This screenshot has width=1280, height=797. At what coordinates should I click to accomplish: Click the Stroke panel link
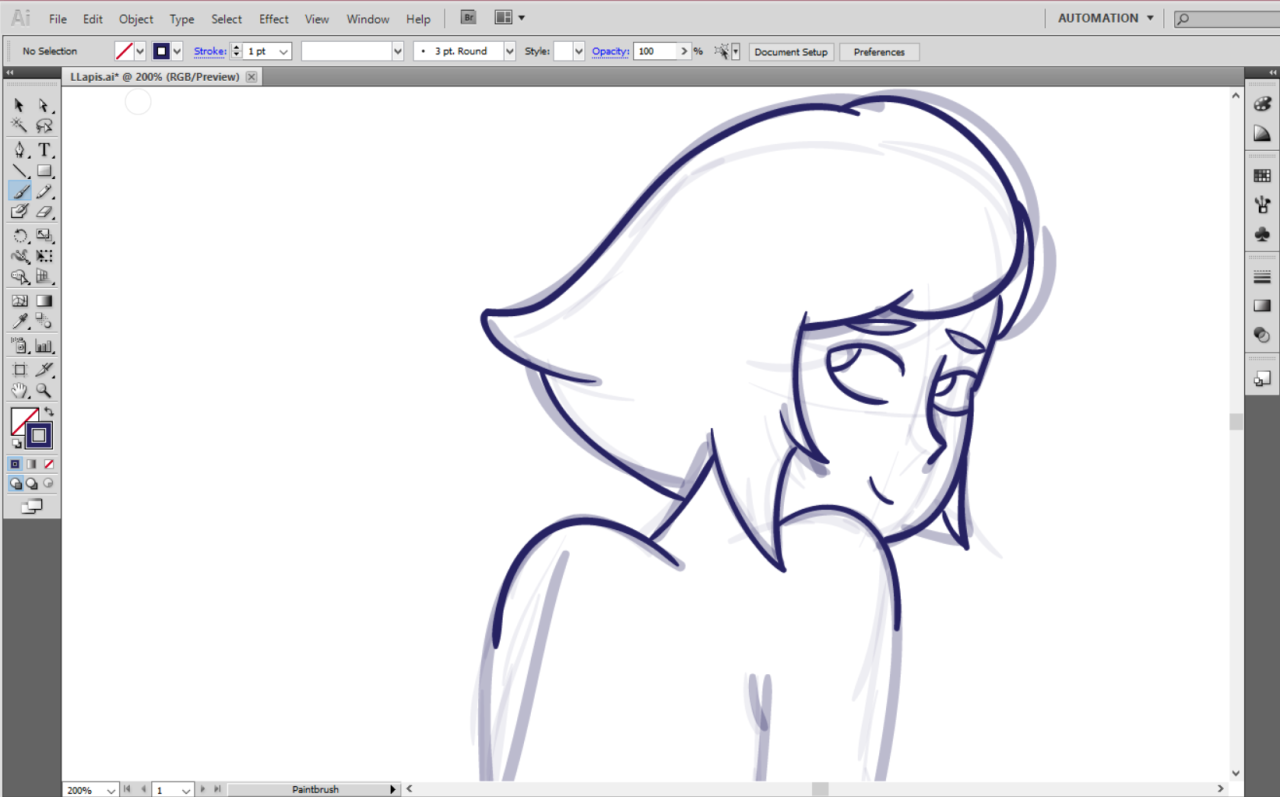(x=210, y=51)
